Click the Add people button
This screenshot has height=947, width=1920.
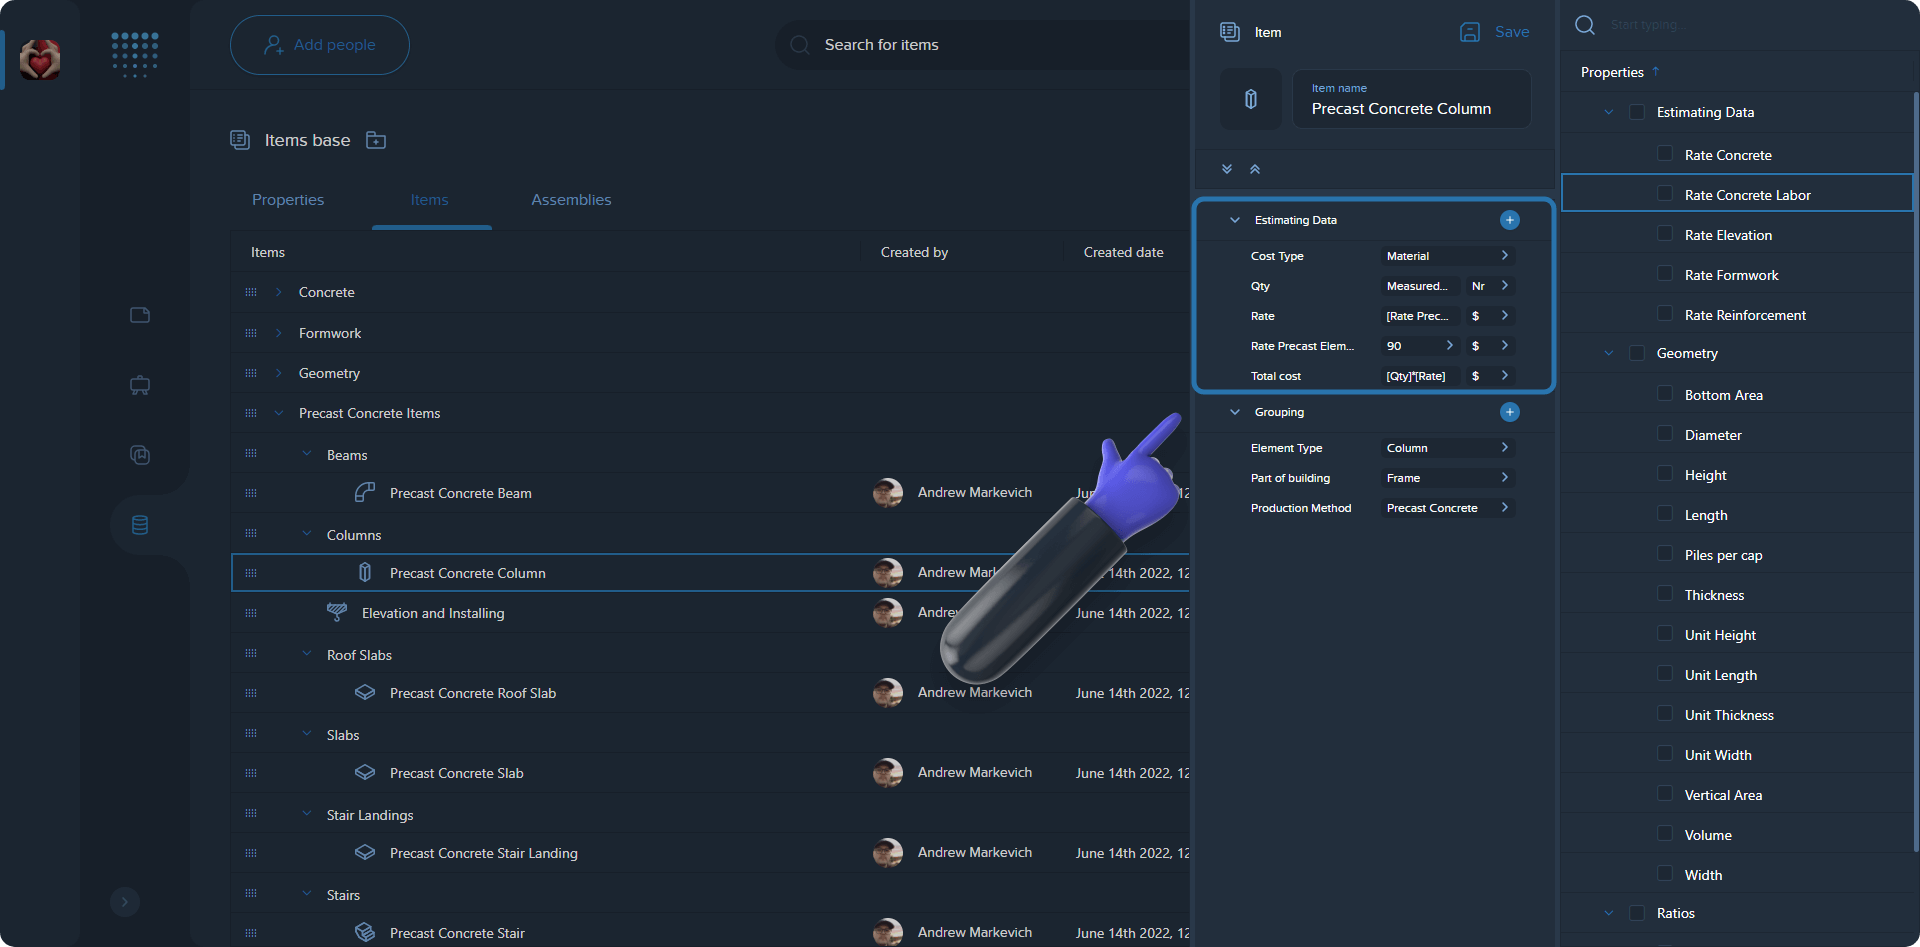320,45
